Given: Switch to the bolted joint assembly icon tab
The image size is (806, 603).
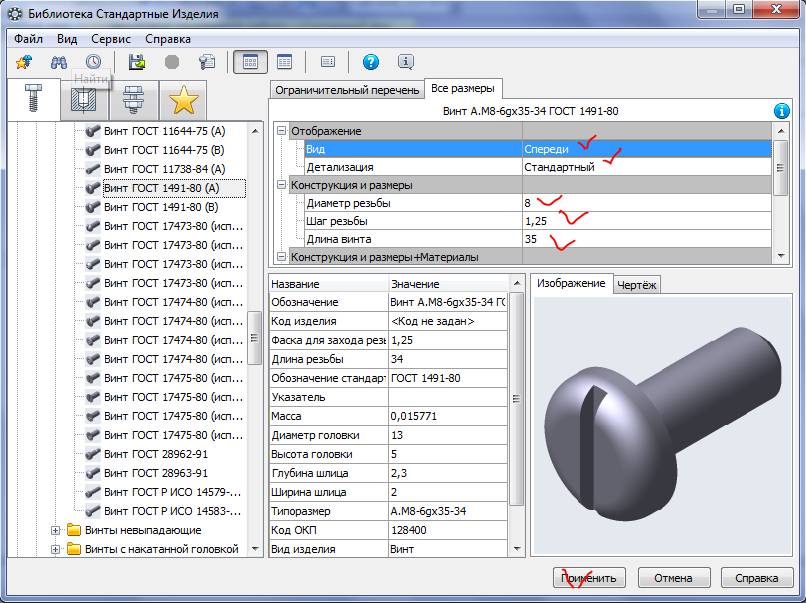Looking at the screenshot, I should pos(133,100).
